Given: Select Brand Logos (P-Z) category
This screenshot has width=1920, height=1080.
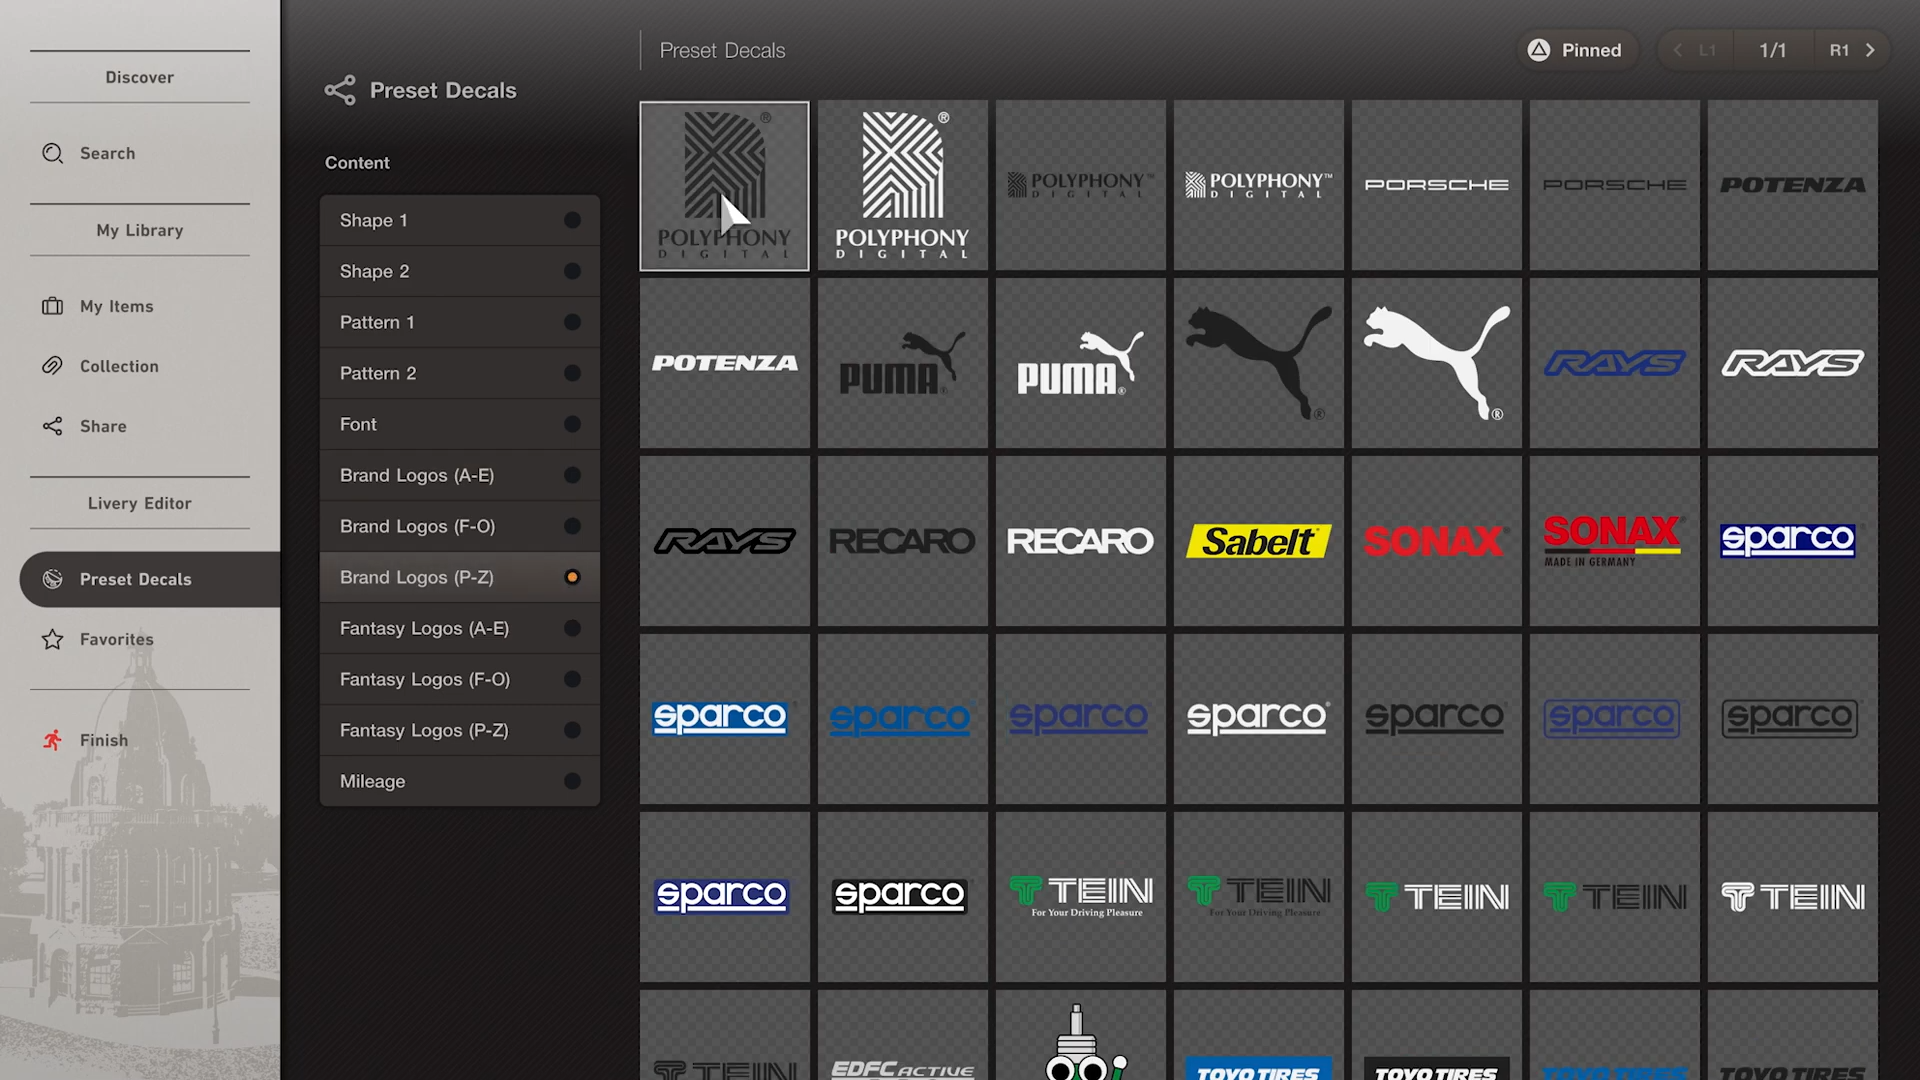Looking at the screenshot, I should [x=460, y=577].
